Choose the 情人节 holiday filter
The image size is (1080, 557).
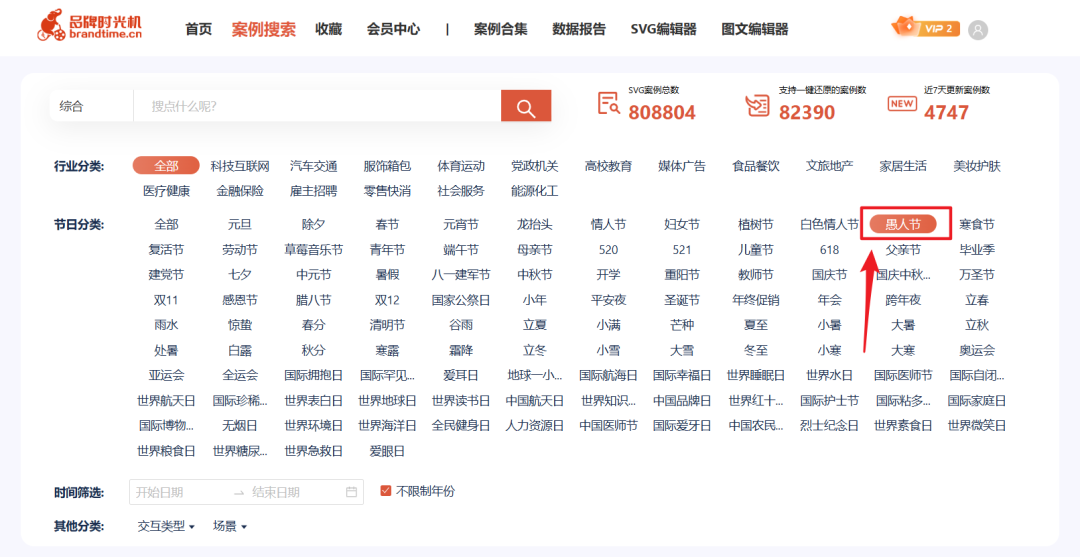pyautogui.click(x=609, y=224)
